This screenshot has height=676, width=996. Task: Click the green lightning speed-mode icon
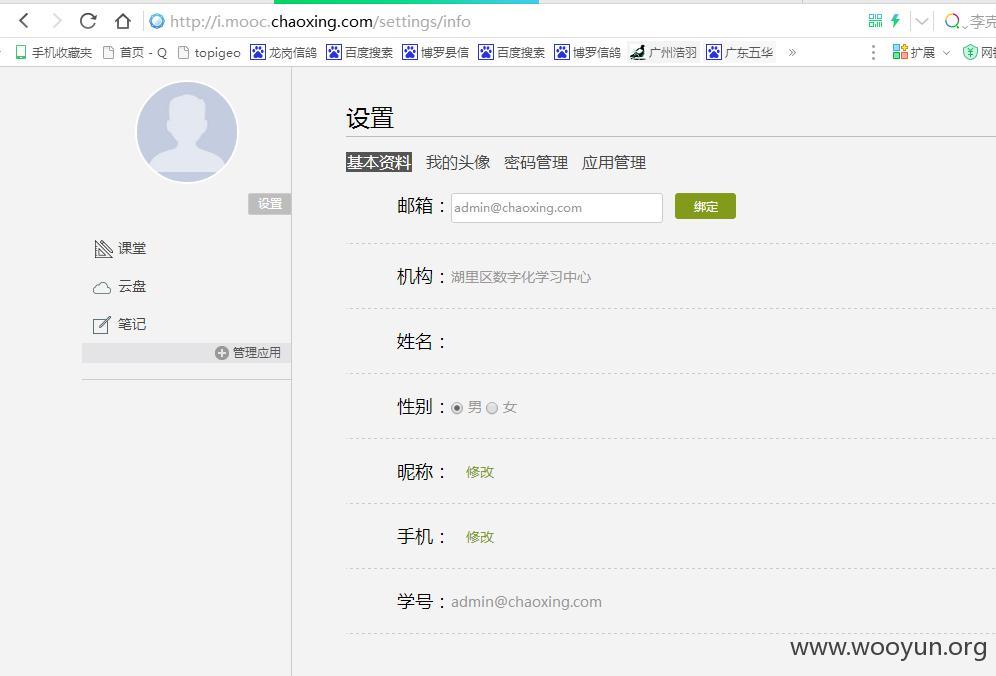[x=896, y=21]
